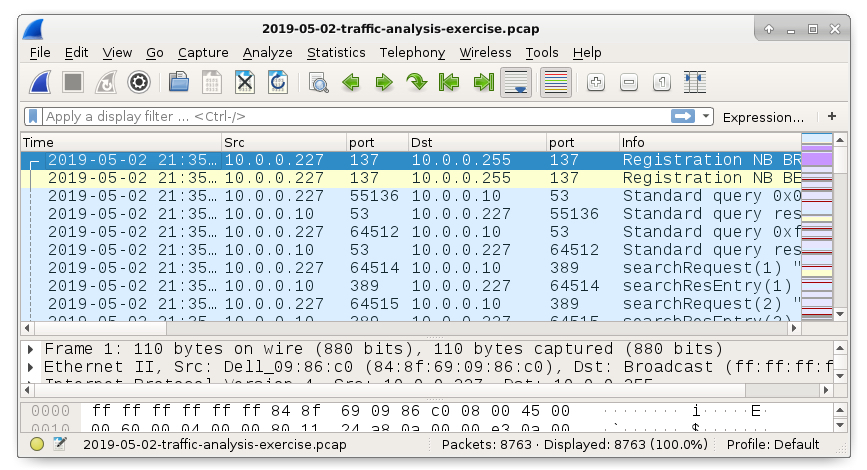Click filter bookmark icon
This screenshot has width=867, height=470.
(33, 117)
